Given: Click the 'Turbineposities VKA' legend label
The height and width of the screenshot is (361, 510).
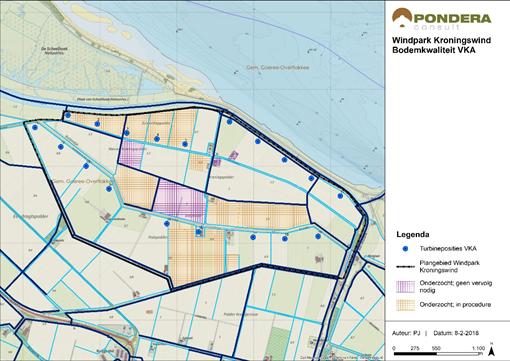Looking at the screenshot, I should point(448,249).
